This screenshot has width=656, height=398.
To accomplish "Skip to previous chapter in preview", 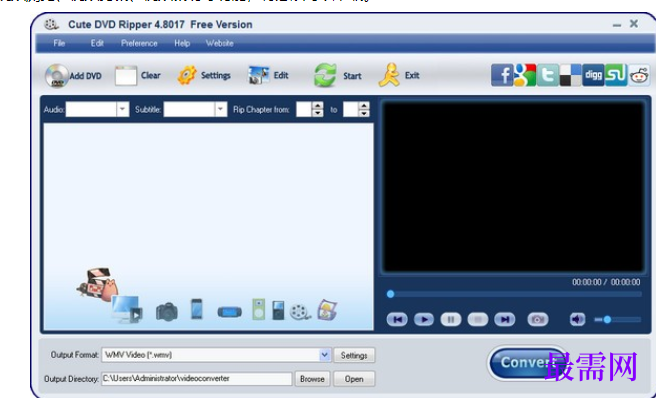I will pyautogui.click(x=397, y=320).
